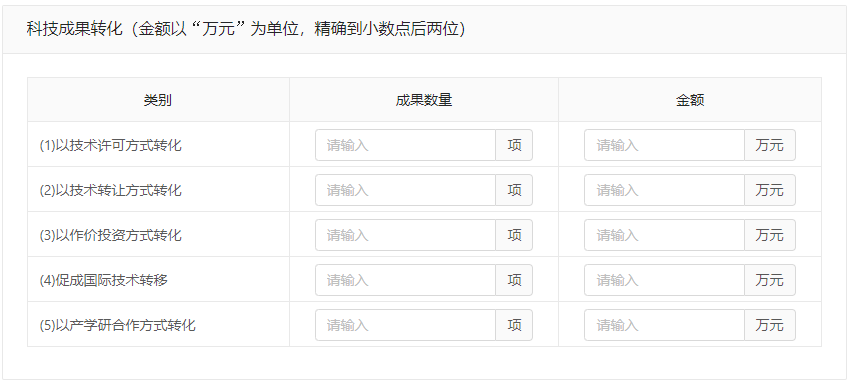Focus the 成果数量 input for 以技术转让方式转化
This screenshot has height=383, width=849.
point(406,190)
